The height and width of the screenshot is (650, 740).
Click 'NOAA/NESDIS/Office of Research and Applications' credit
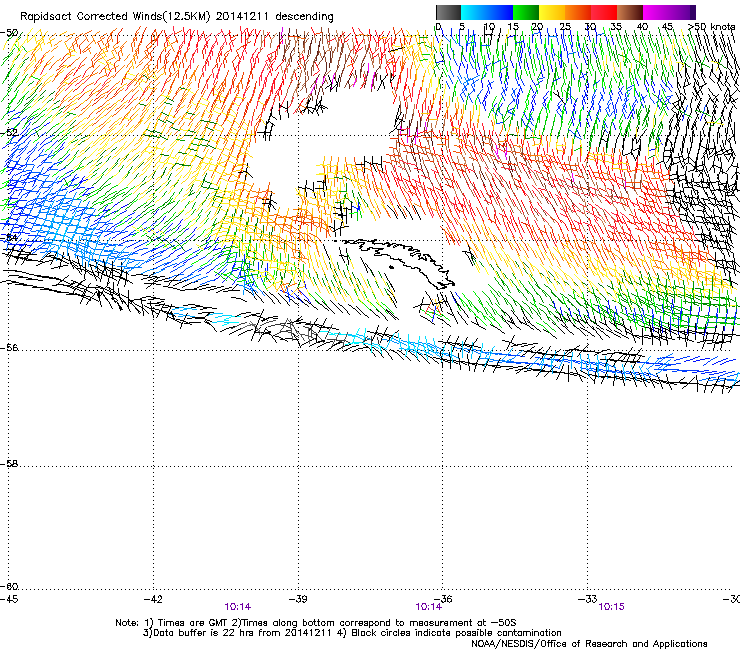click(x=589, y=643)
